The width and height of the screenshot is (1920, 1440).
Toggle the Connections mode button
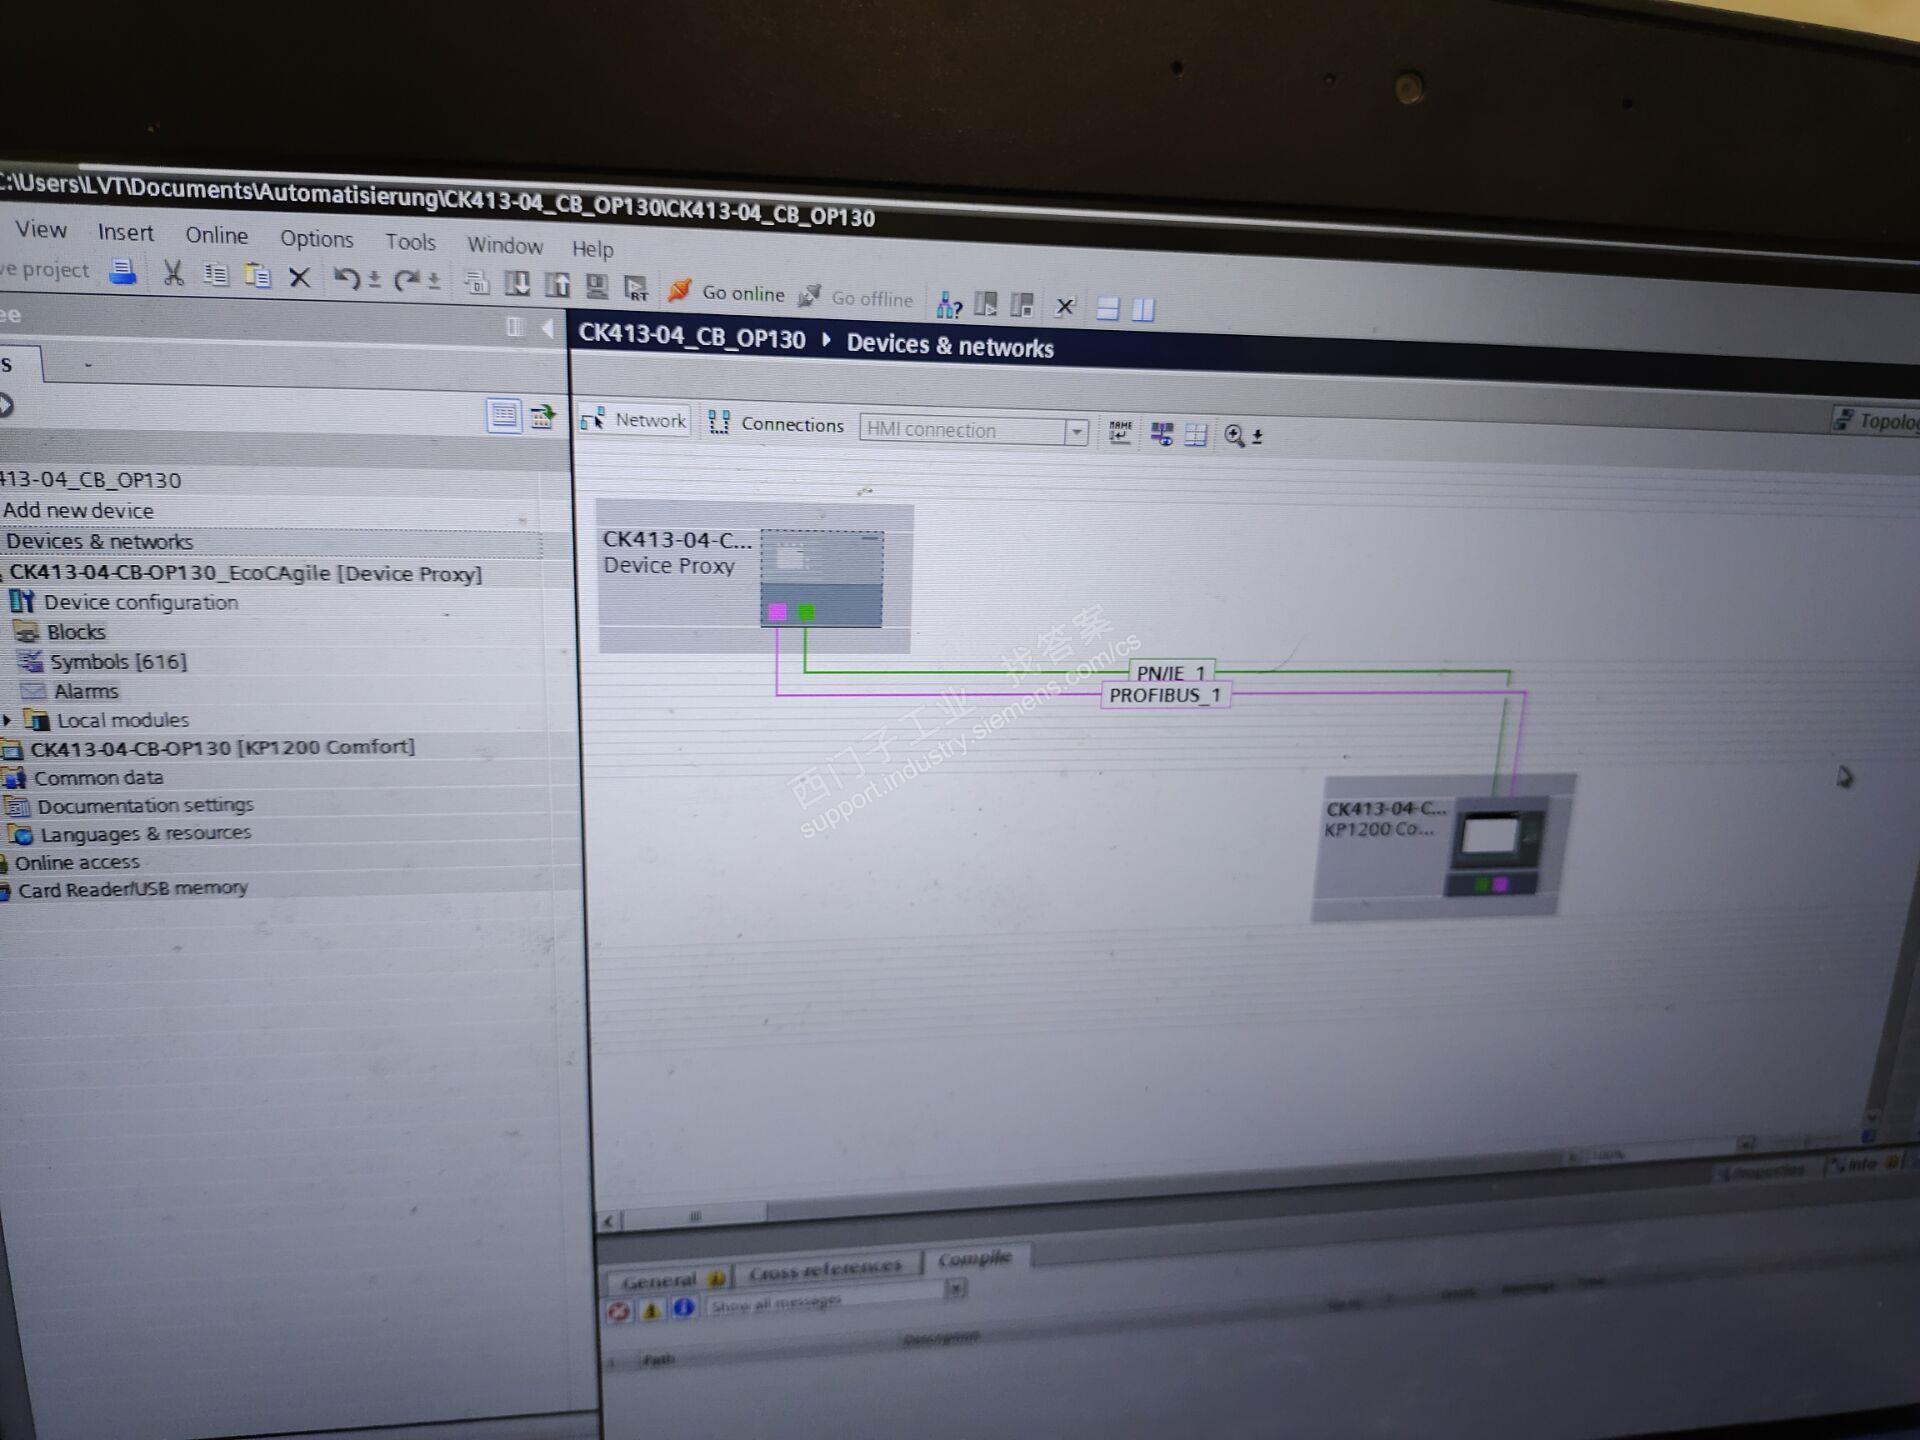(777, 424)
